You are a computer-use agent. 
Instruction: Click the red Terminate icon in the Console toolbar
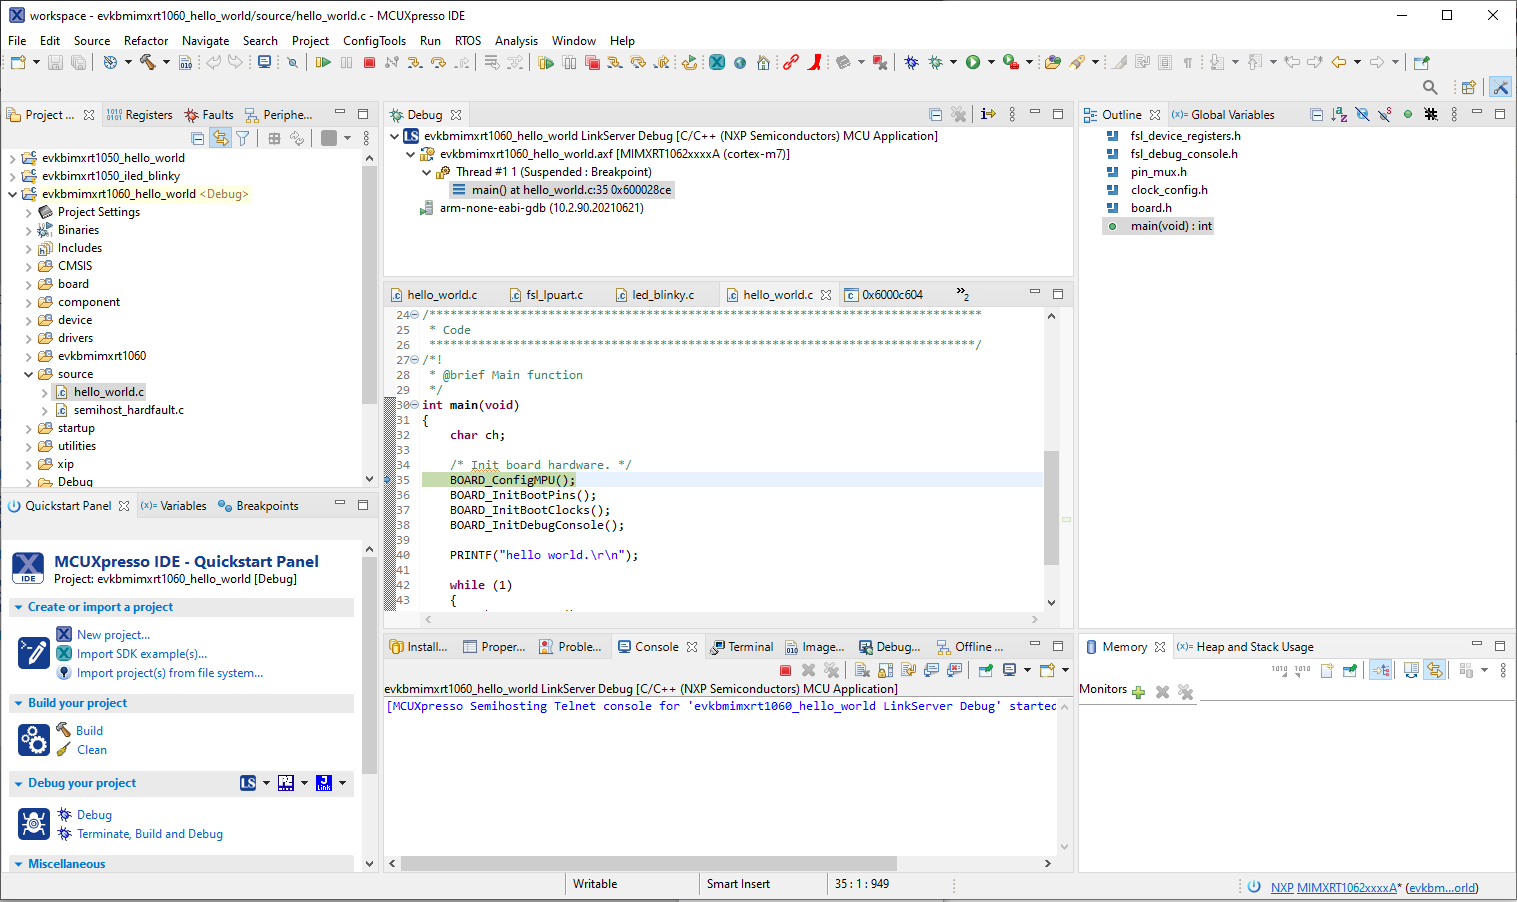coord(785,670)
